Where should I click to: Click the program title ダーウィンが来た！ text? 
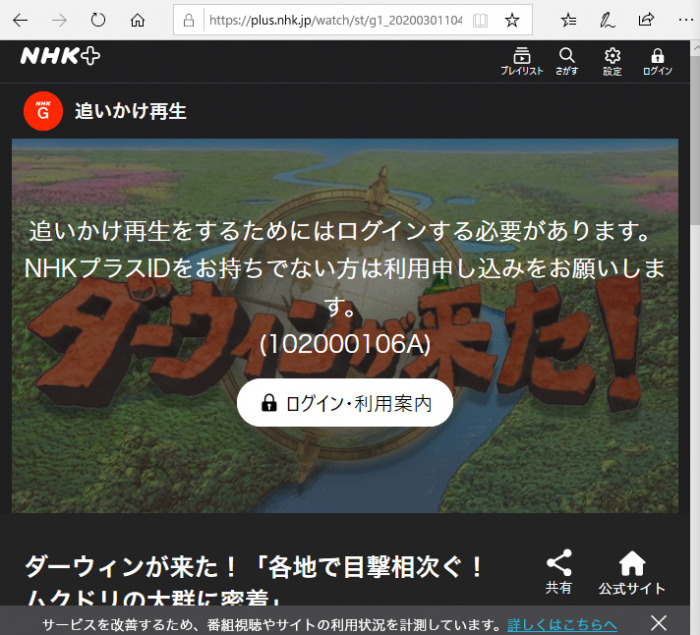click(x=131, y=567)
